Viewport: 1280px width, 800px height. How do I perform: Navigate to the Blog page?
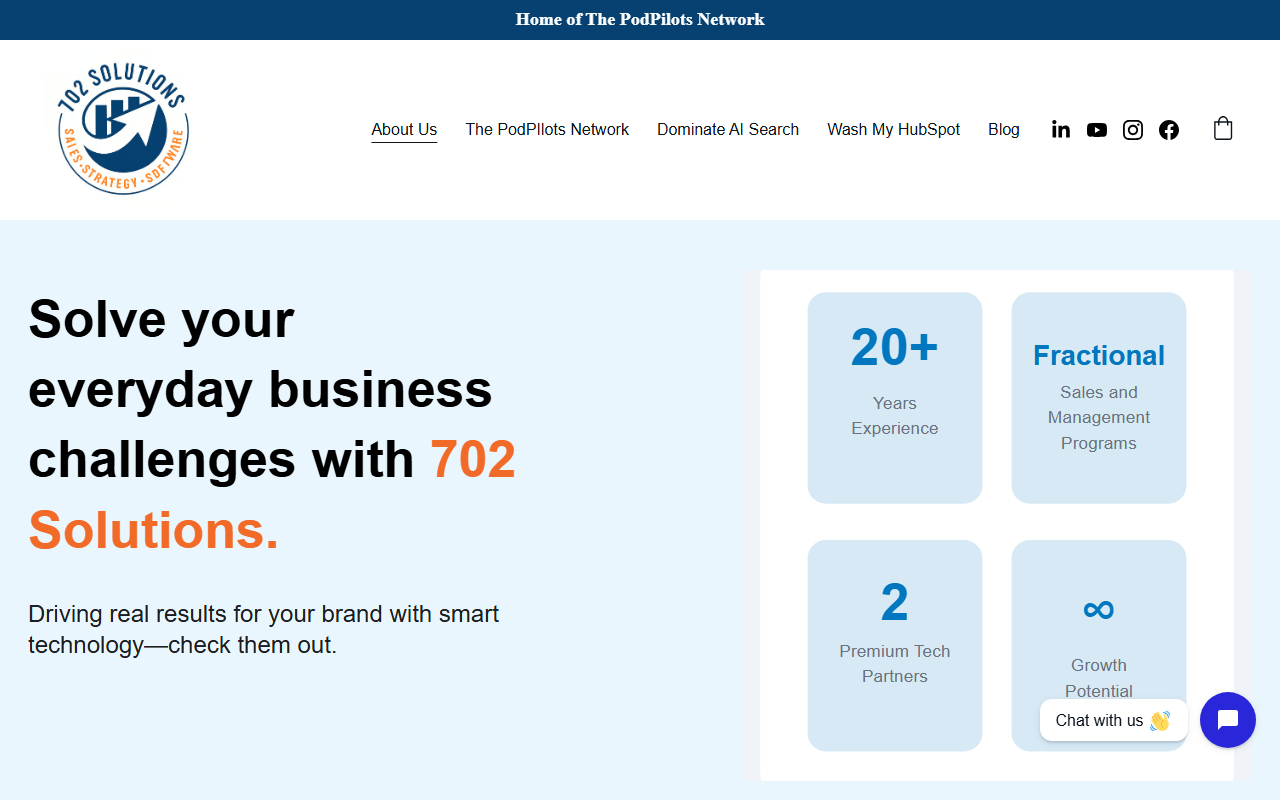coord(1004,129)
